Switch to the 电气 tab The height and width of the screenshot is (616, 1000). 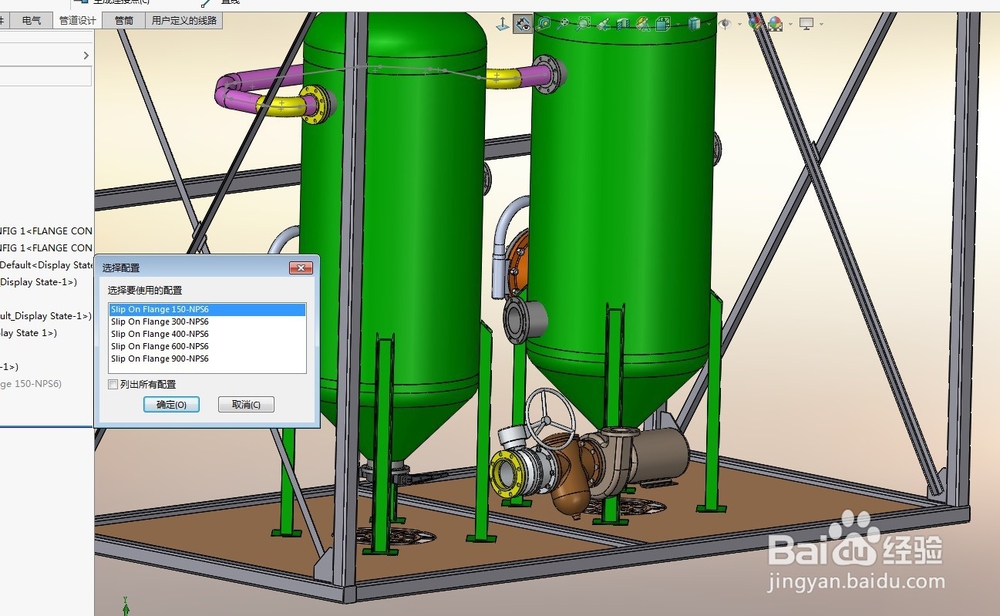(x=31, y=20)
